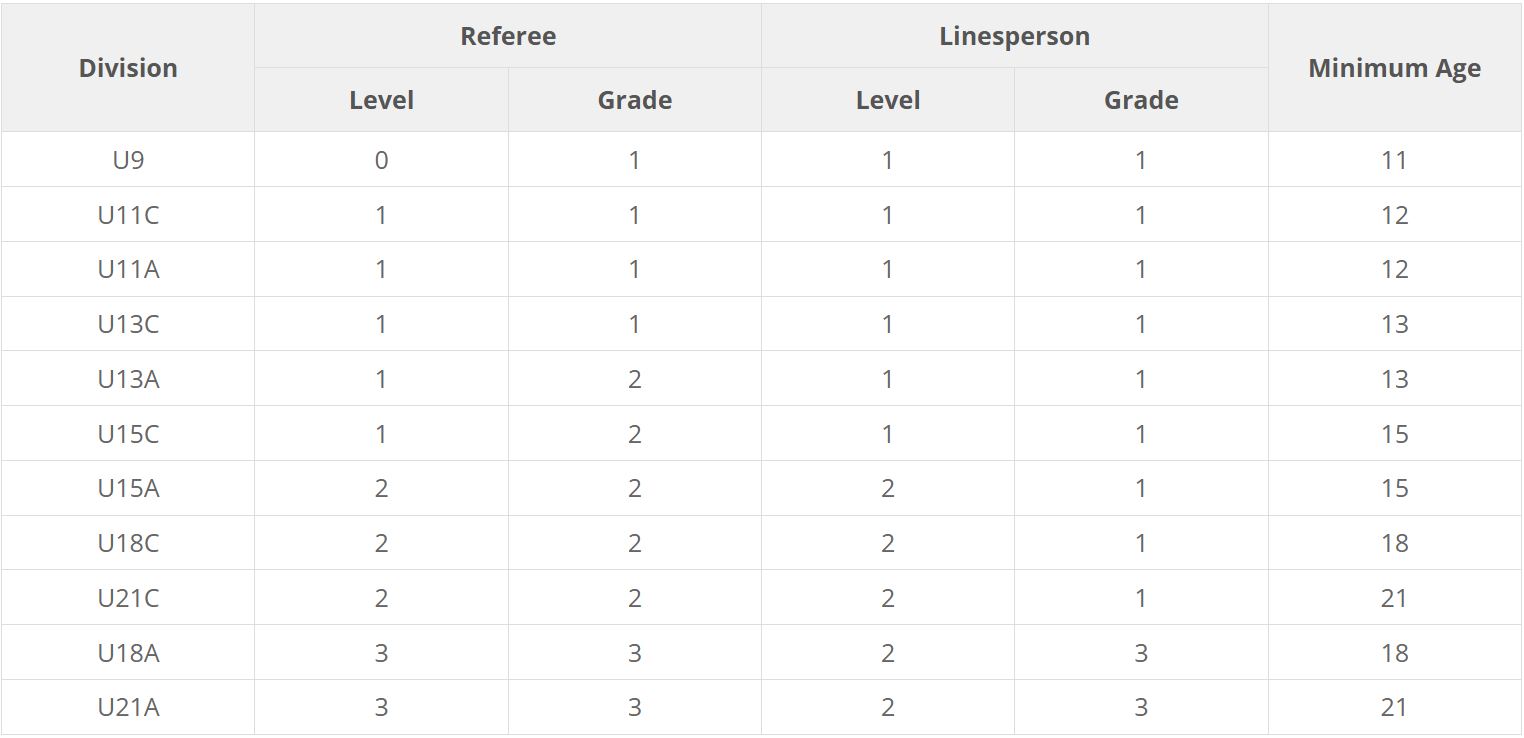The image size is (1524, 738).
Task: Click the minimum age value for U9
Action: point(1394,160)
